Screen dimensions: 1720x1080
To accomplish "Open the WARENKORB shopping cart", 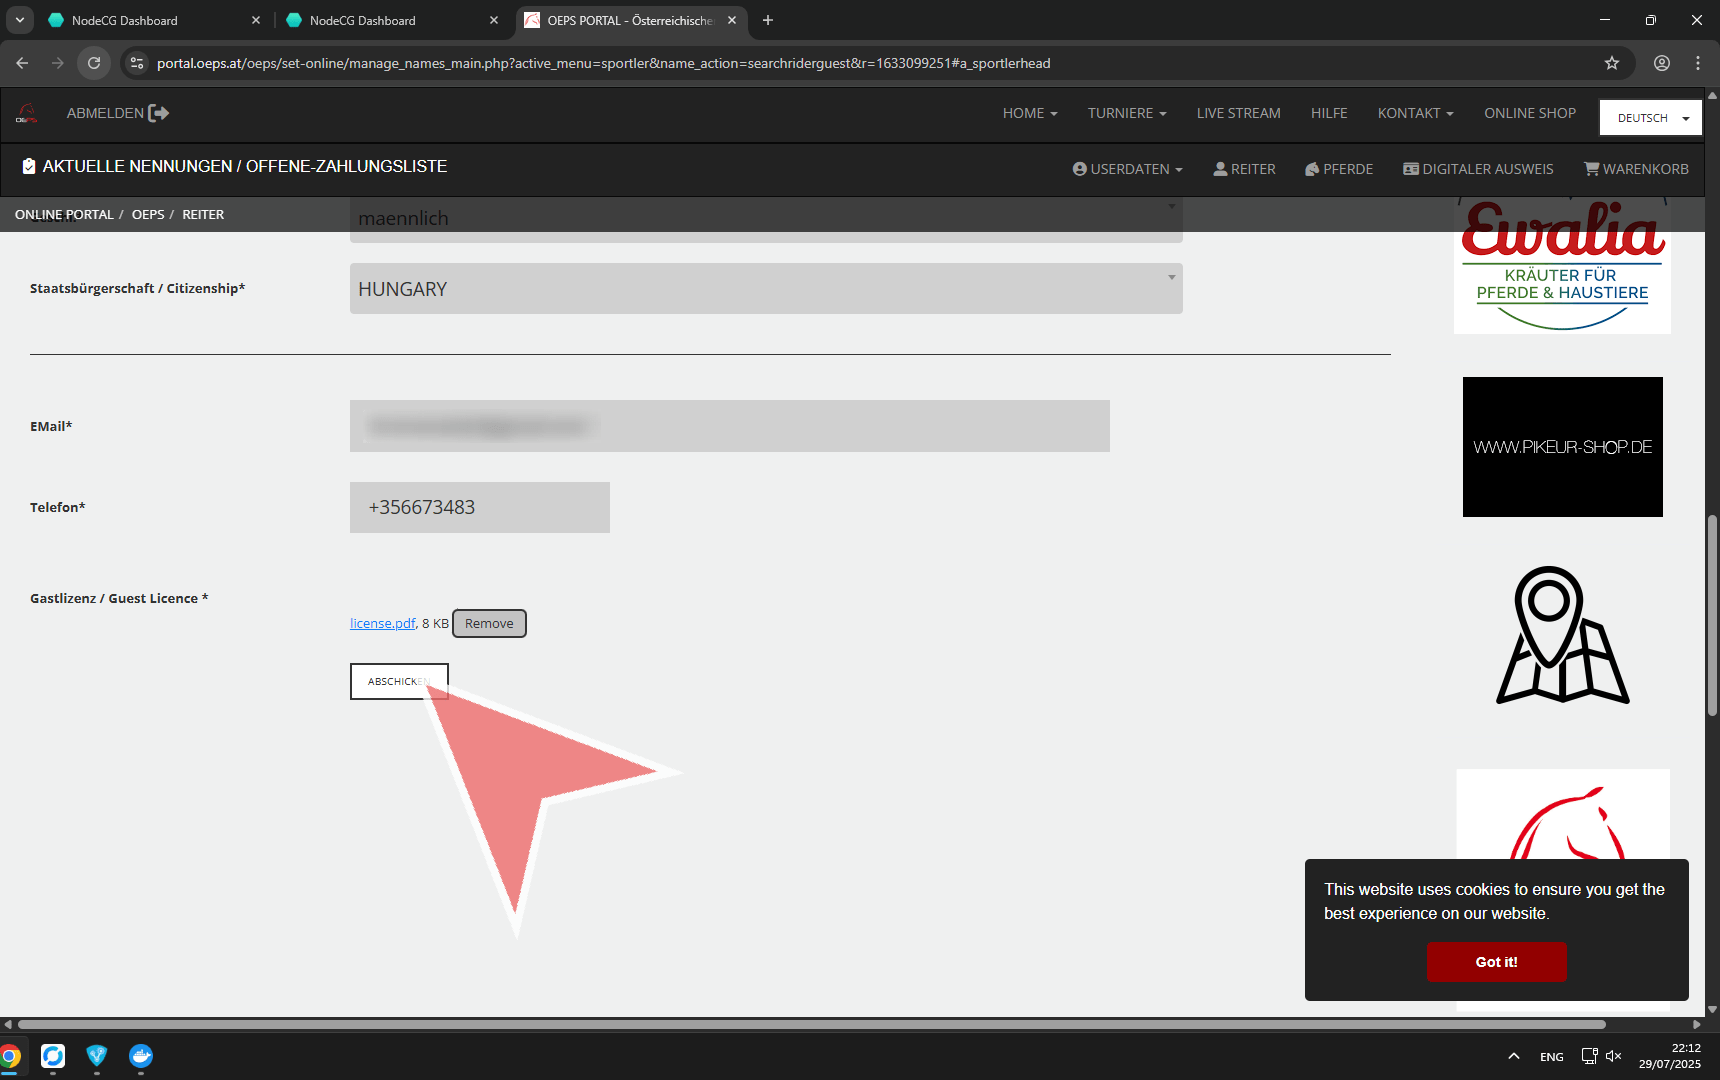I will pyautogui.click(x=1636, y=169).
